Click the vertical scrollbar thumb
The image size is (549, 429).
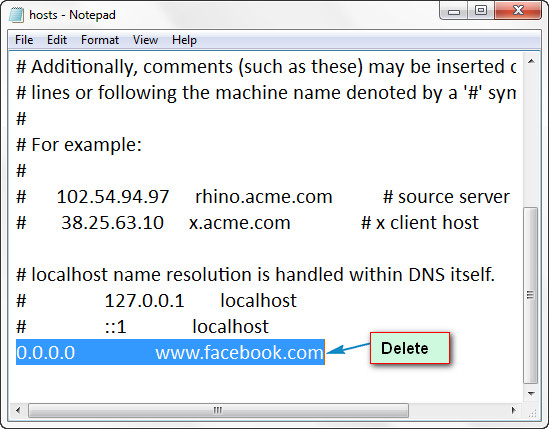tap(531, 295)
